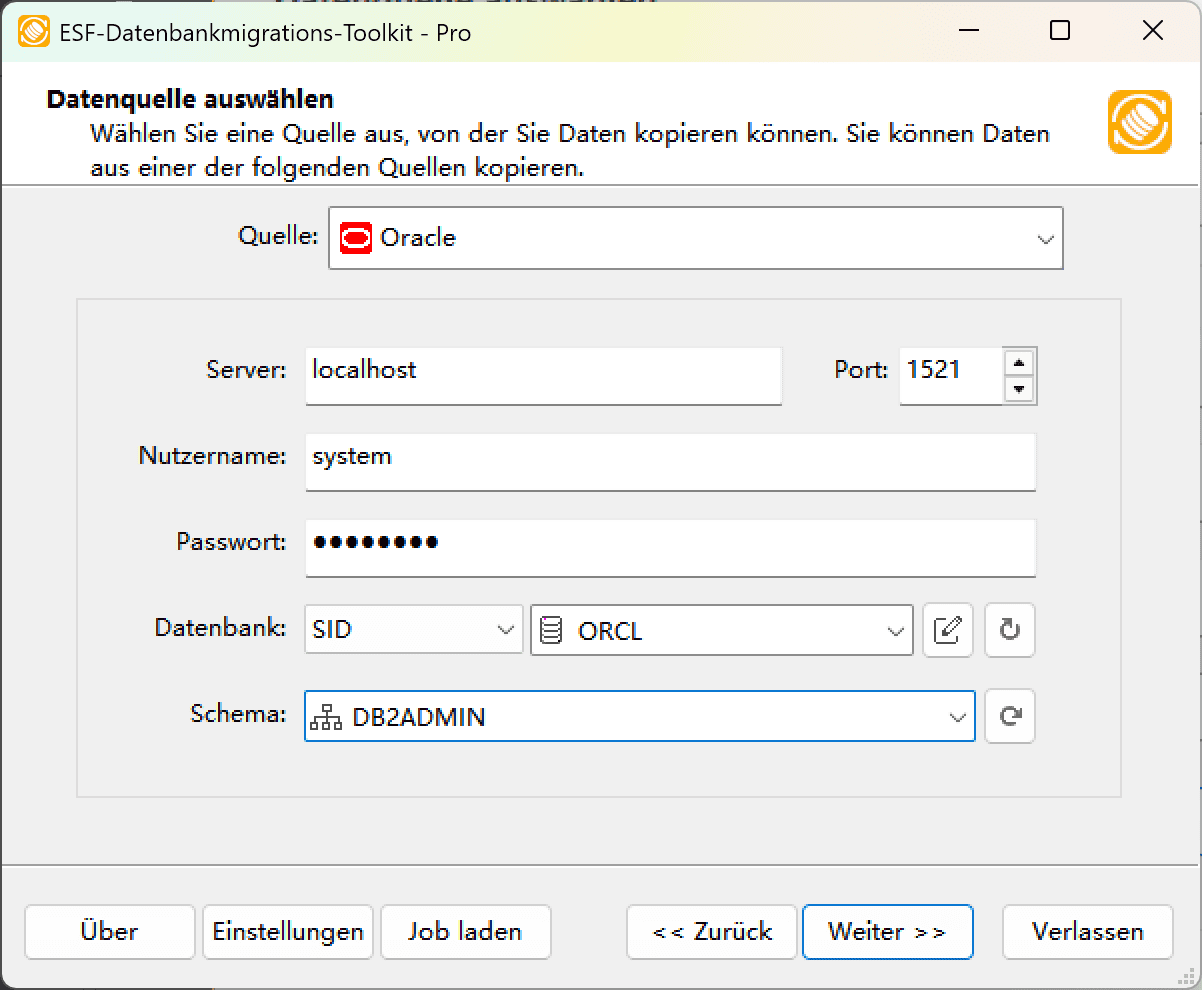Screen dimensions: 1202x990
Task: Click the ESF Toolkit logo at top right
Action: tap(1139, 124)
